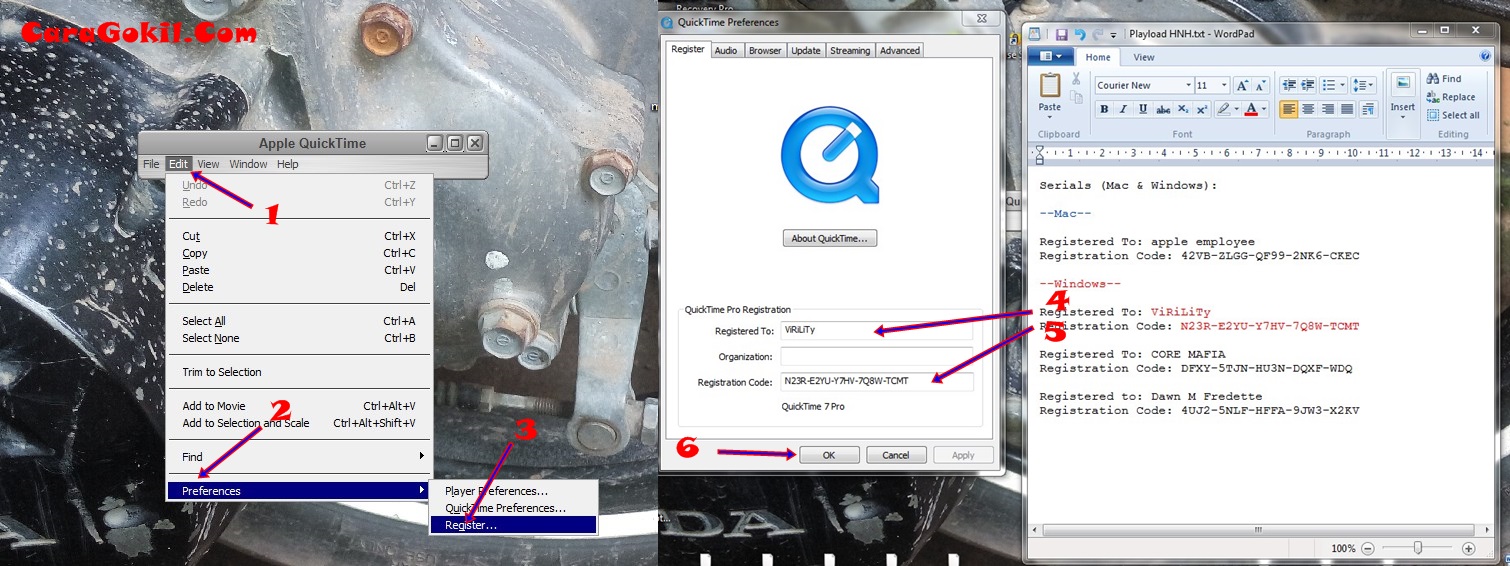Image resolution: width=1510 pixels, height=566 pixels.
Task: Click the Paste clipboard icon in WordPad
Action: pyautogui.click(x=1050, y=85)
